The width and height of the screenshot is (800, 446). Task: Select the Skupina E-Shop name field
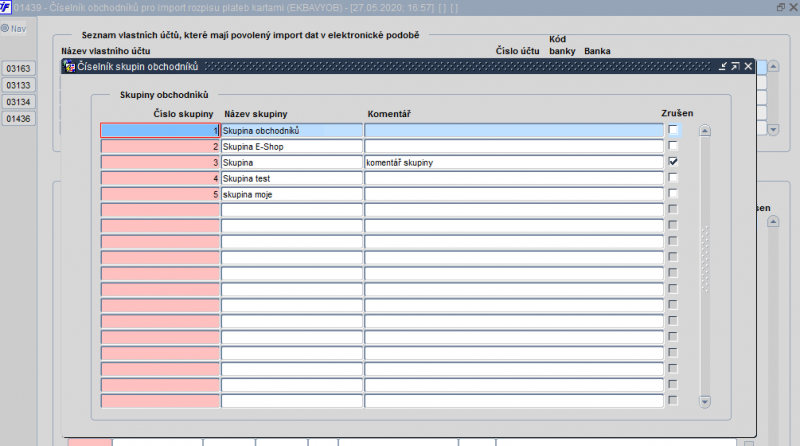(291, 146)
